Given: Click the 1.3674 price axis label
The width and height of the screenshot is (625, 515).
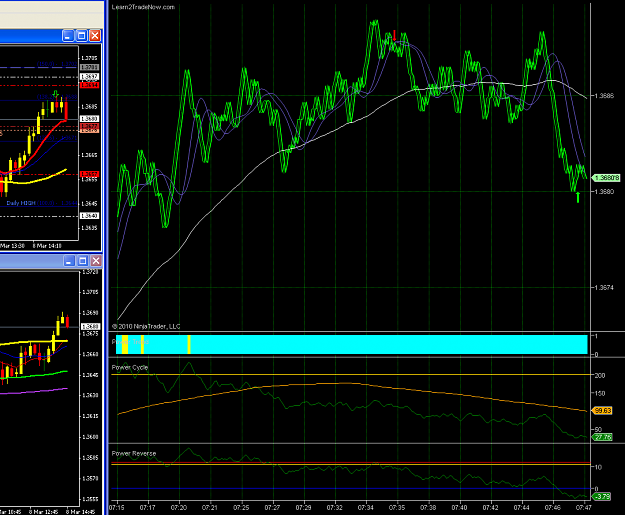Looking at the screenshot, I should [x=604, y=287].
